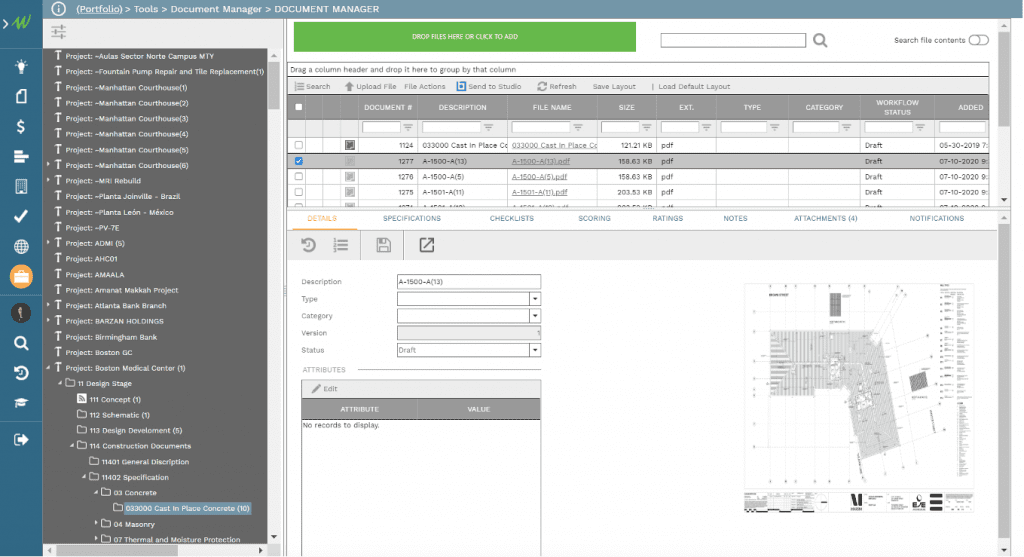Screen dimensions: 1024x557
Task: Switch to the Scoring tab
Action: pyautogui.click(x=594, y=219)
